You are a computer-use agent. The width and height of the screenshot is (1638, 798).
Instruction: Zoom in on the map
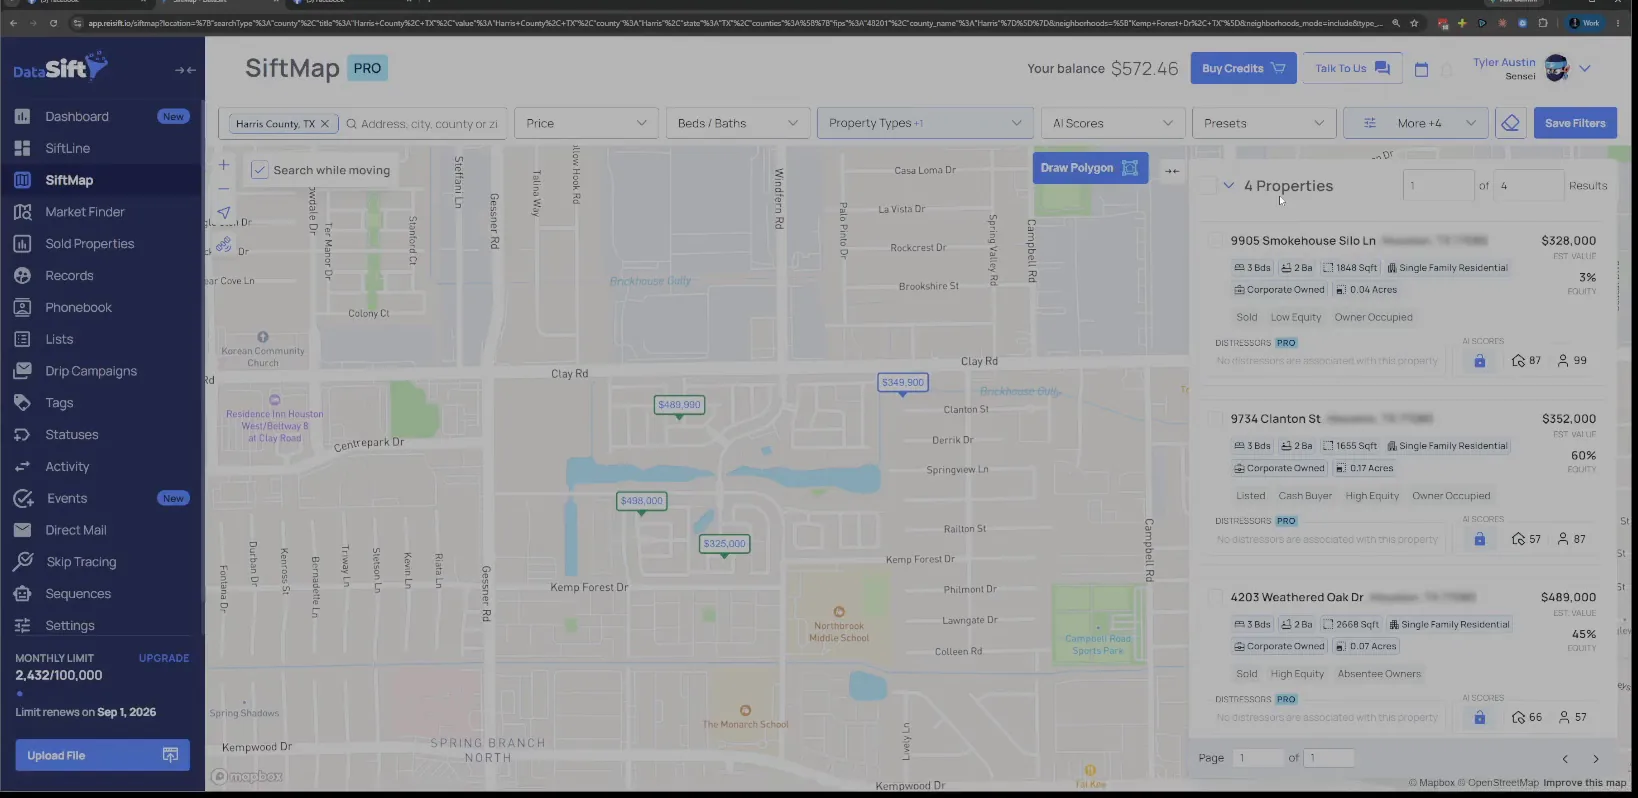click(224, 165)
